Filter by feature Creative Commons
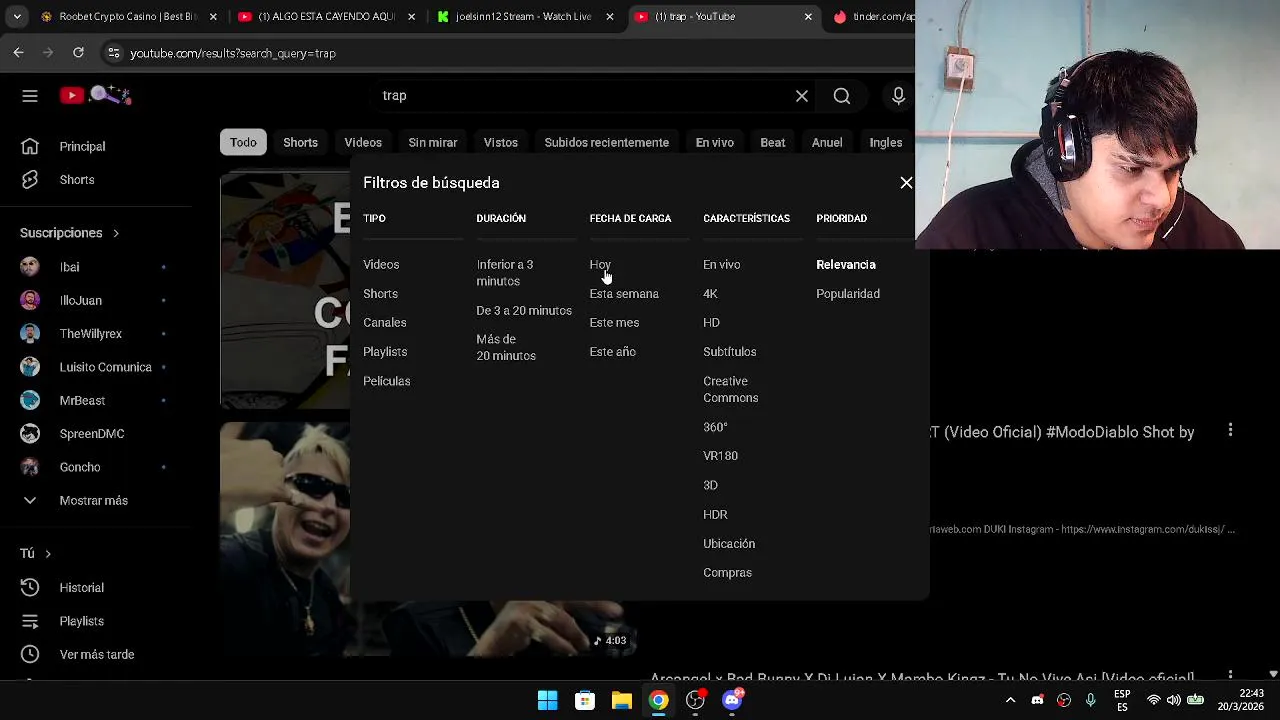The width and height of the screenshot is (1280, 720). 731,390
